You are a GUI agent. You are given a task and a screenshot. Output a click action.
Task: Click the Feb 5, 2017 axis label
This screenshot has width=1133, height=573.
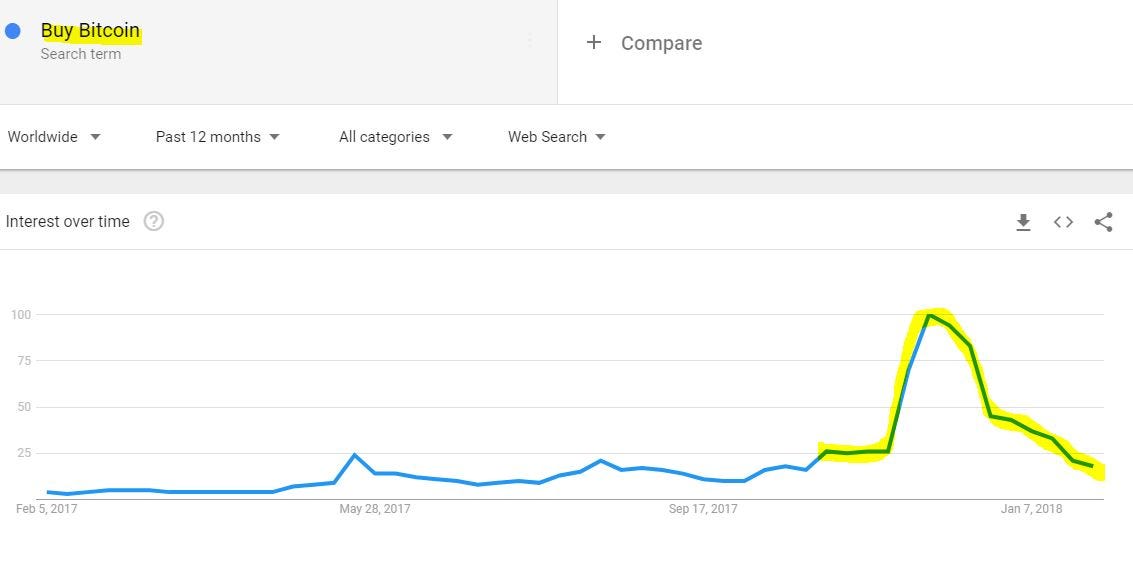(x=46, y=509)
